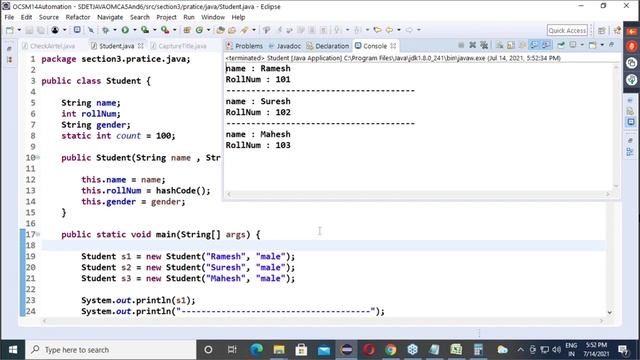The image size is (640, 360).
Task: Click the Console horizontal scrollbar
Action: pyautogui.click(x=418, y=194)
